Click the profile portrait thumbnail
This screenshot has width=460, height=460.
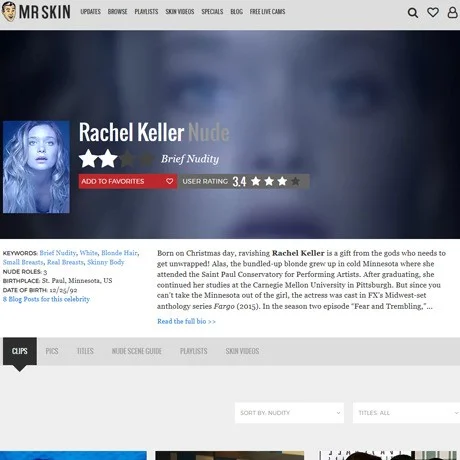pos(36,167)
